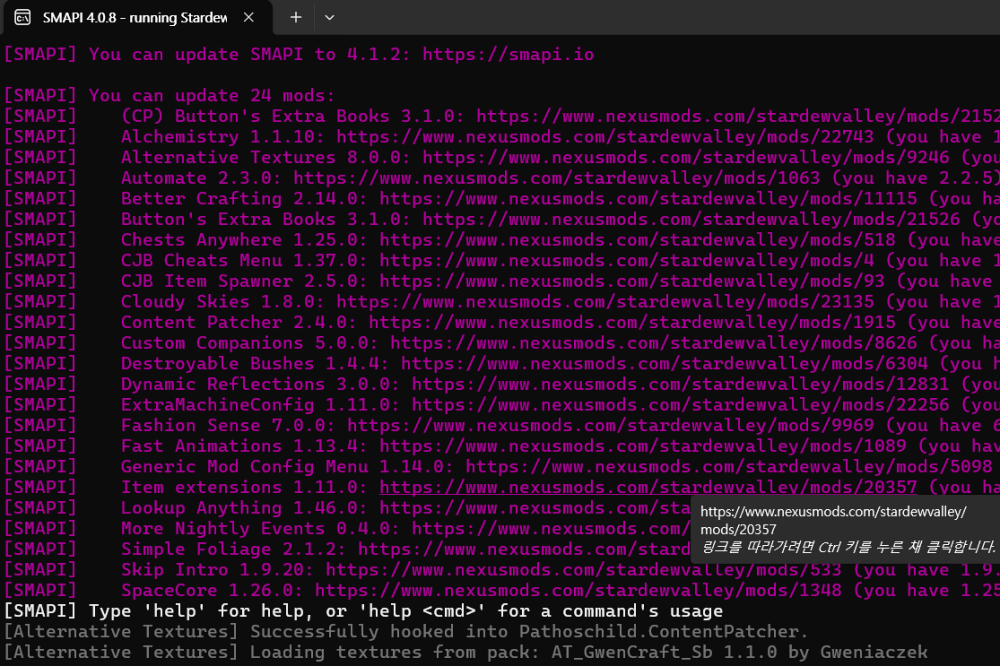
Task: Select the SMAPI 4.0.8 running Stardew tab
Action: (x=136, y=17)
